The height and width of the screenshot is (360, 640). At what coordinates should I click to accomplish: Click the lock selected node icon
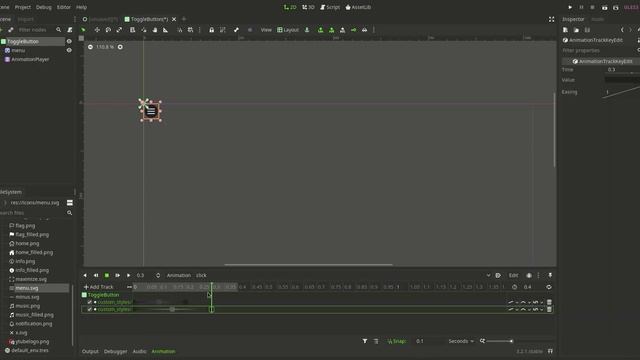click(x=211, y=30)
